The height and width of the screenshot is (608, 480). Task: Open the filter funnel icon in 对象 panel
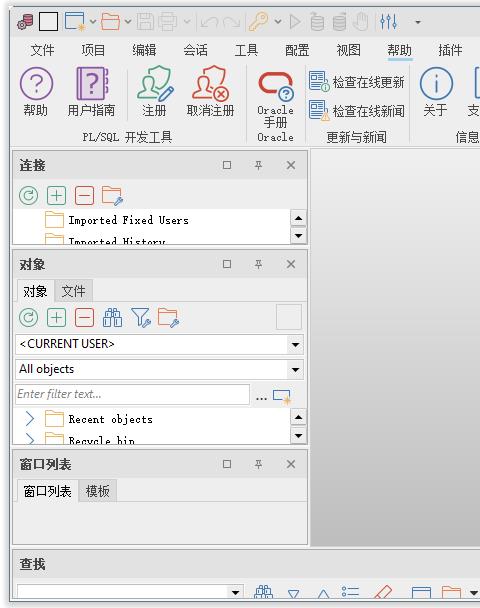pos(140,318)
